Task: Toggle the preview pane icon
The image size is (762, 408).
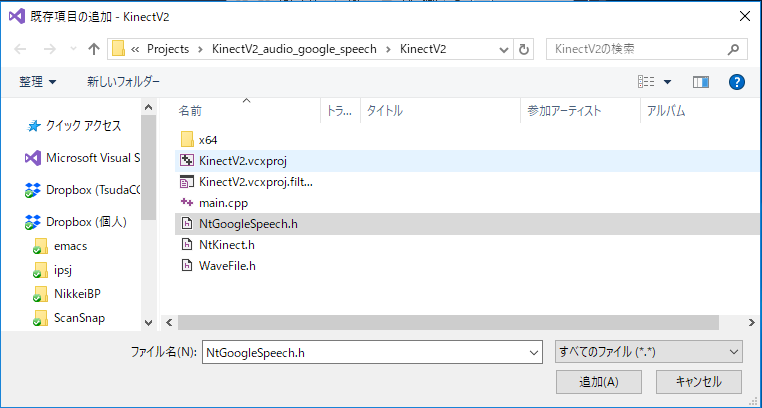Action: pos(700,81)
